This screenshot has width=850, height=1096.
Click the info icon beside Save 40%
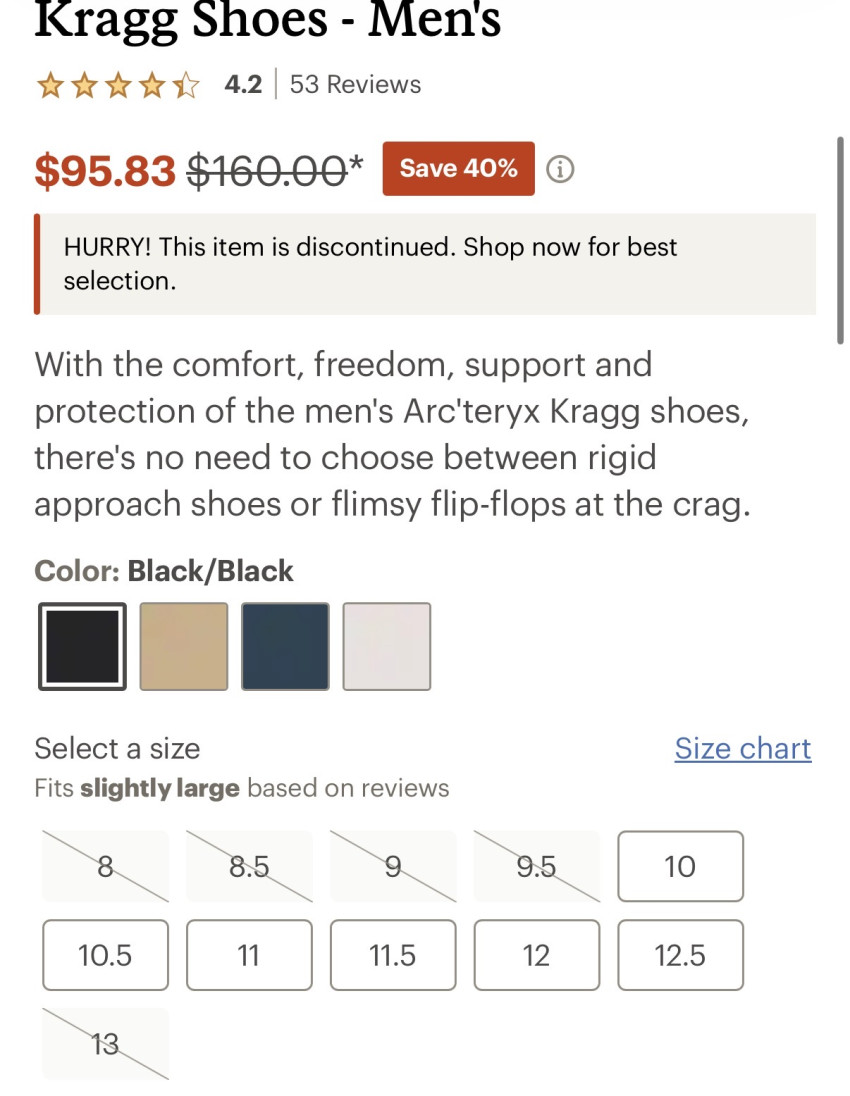(561, 169)
